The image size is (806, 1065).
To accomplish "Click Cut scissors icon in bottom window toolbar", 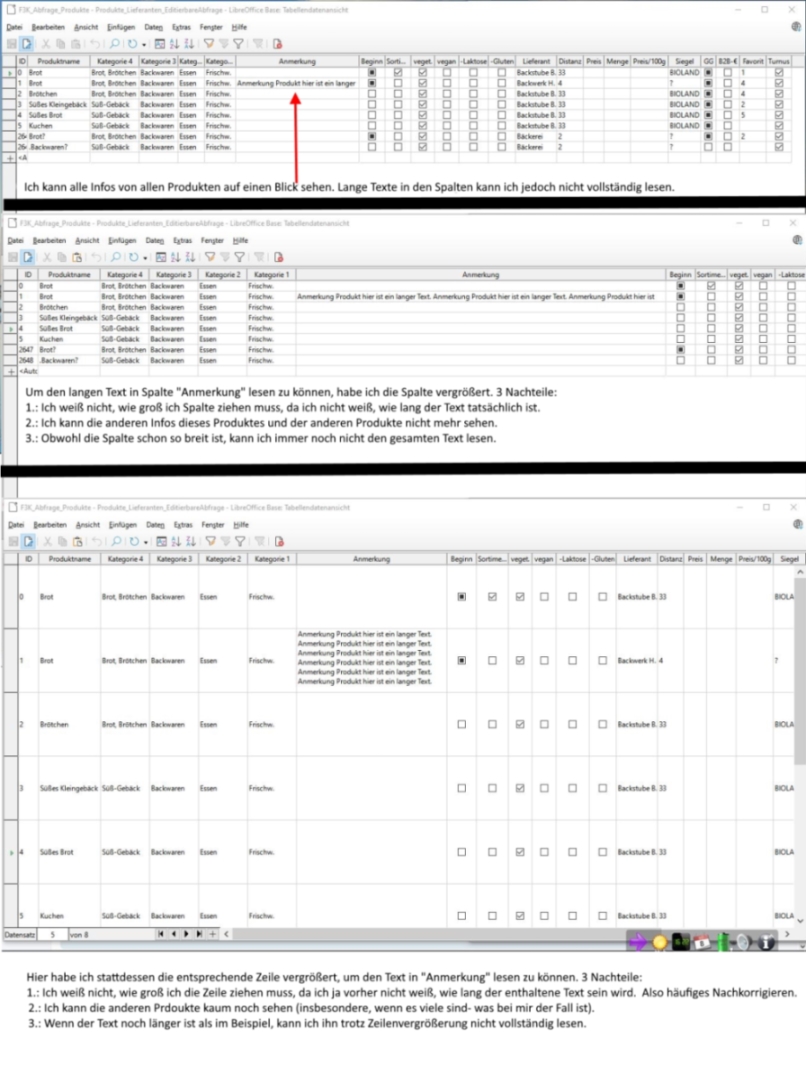I will coord(47,539).
